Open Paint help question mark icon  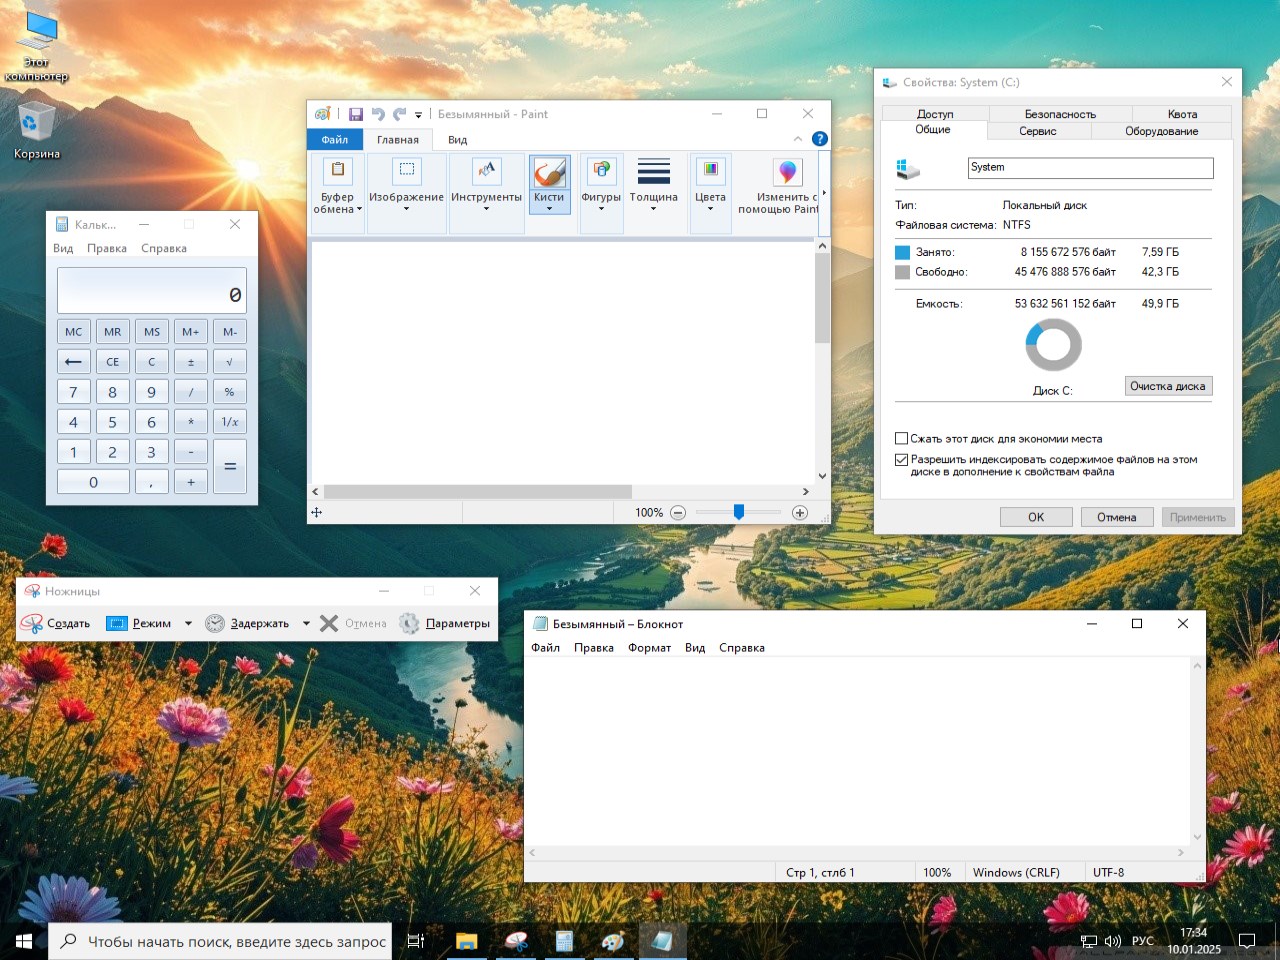click(x=820, y=139)
